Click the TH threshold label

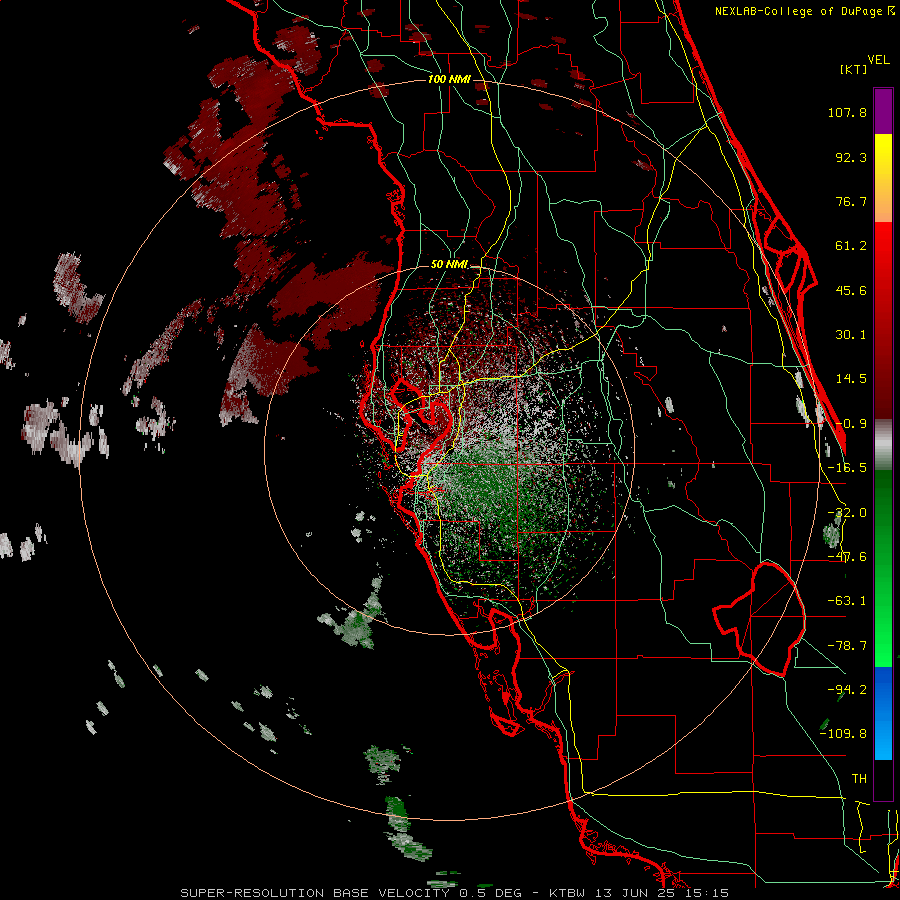pos(859,778)
